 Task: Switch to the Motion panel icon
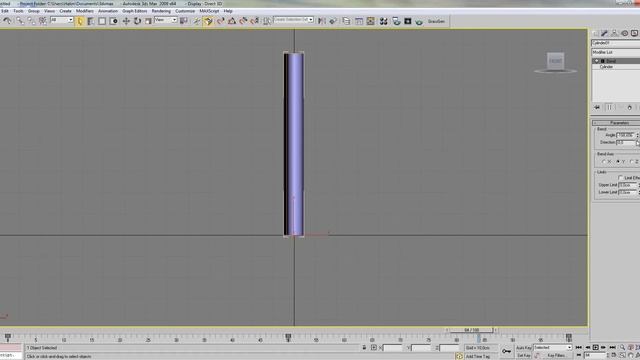tap(624, 33)
